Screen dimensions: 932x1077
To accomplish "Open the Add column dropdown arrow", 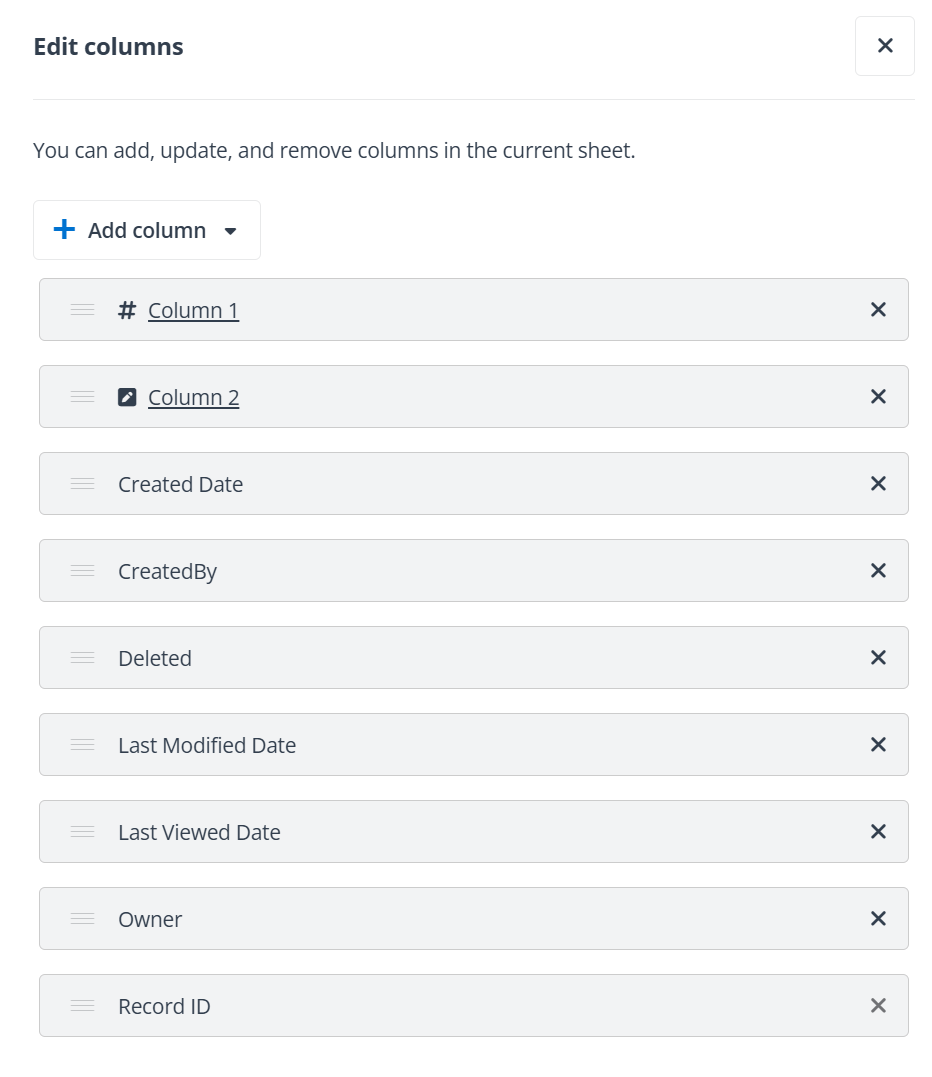I will coord(230,230).
